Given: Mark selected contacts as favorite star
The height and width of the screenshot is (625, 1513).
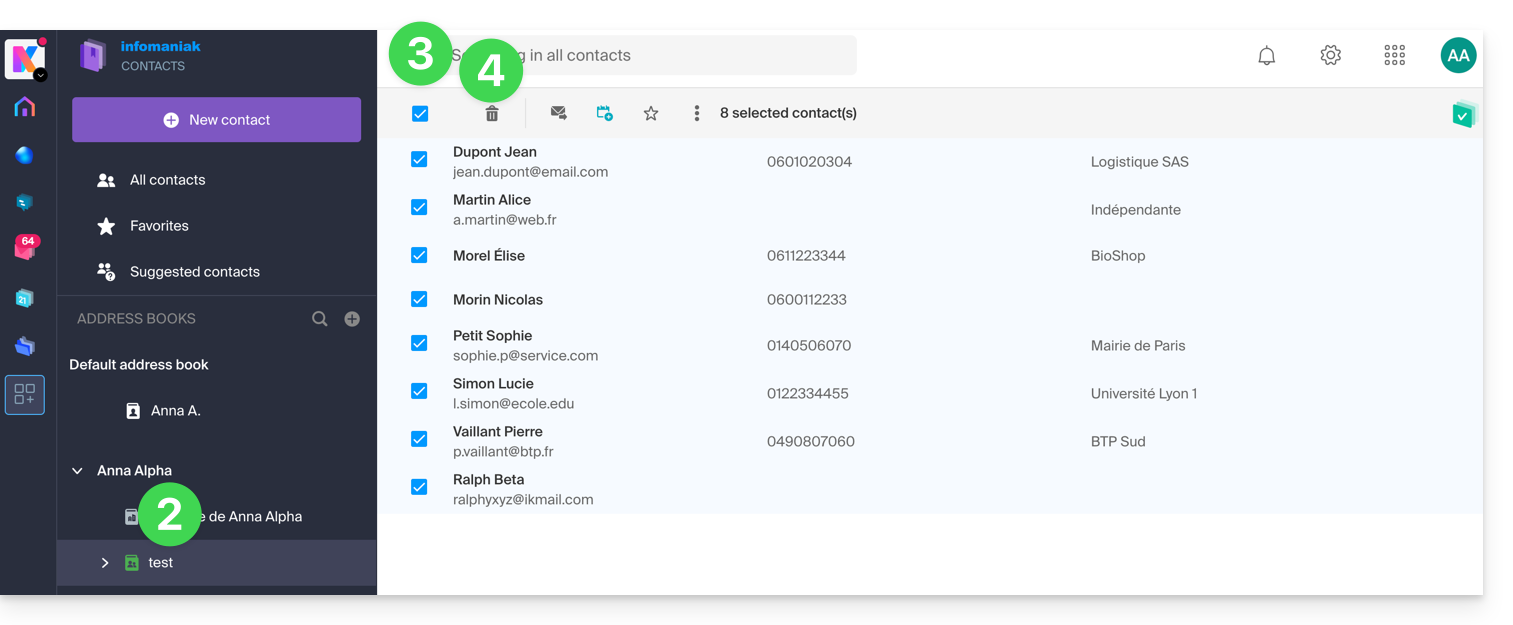Looking at the screenshot, I should pyautogui.click(x=651, y=114).
